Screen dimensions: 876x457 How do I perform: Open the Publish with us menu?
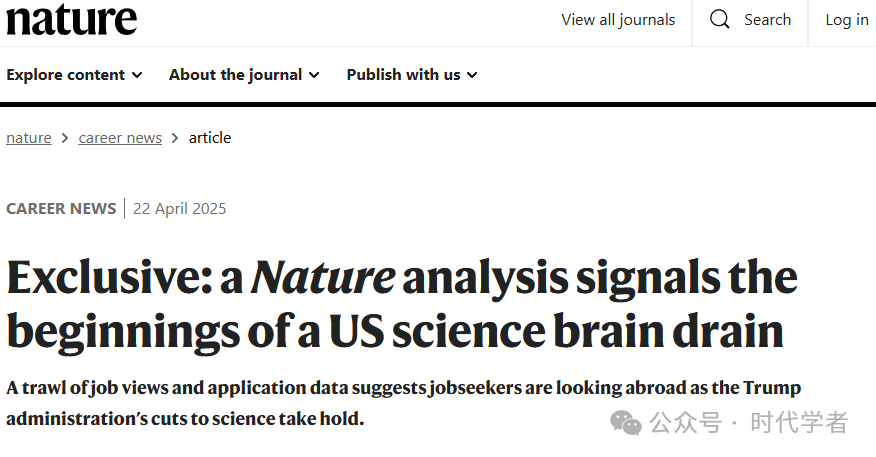(x=412, y=75)
